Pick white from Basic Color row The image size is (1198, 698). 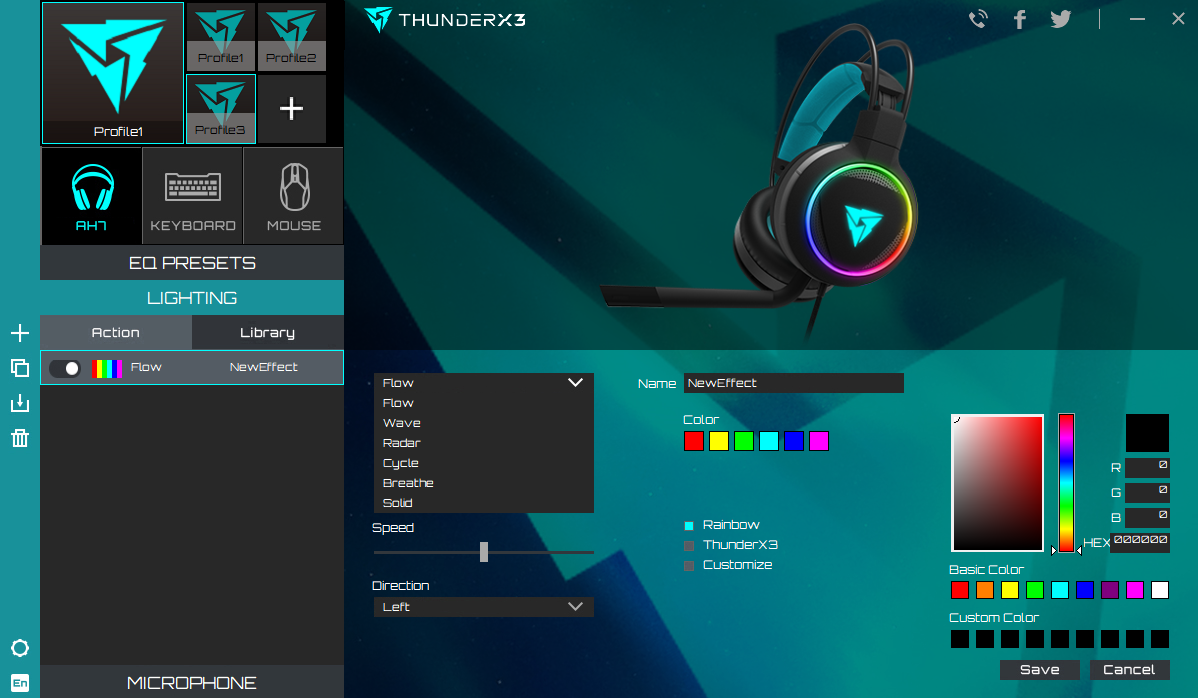[x=1160, y=590]
